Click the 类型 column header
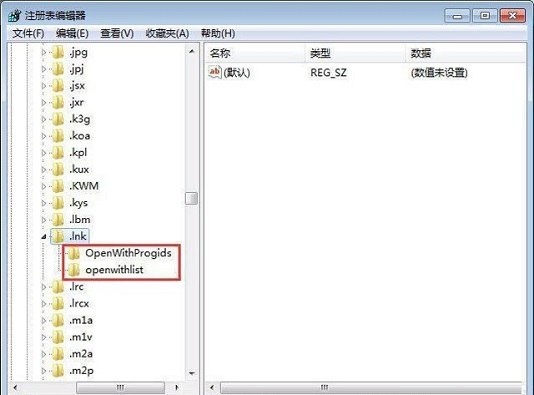The height and width of the screenshot is (395, 534). 355,53
